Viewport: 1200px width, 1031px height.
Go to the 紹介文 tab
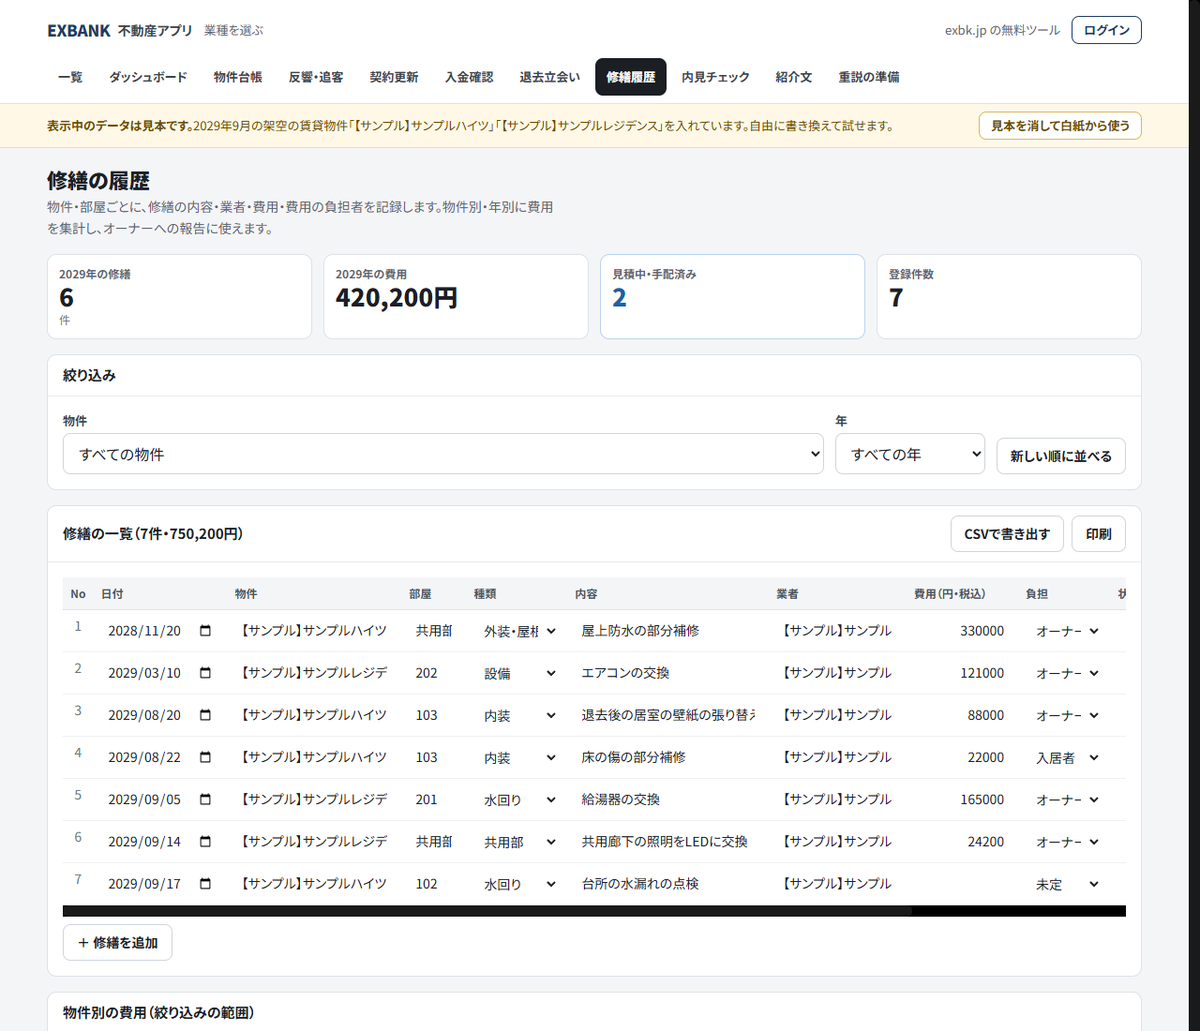click(794, 77)
